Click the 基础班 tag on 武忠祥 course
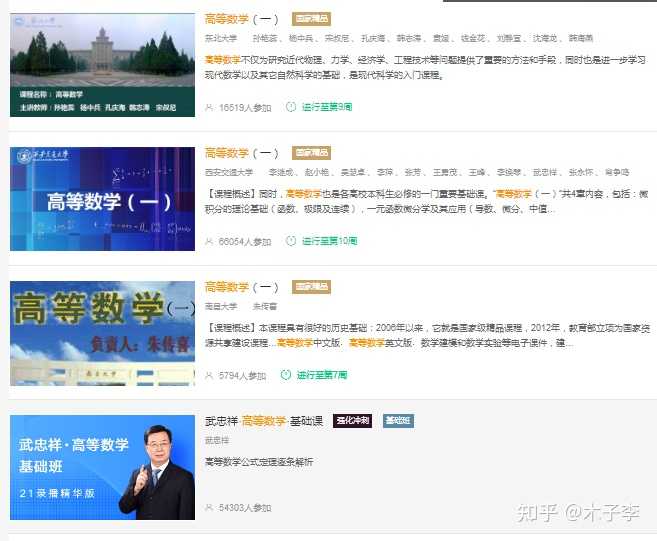The image size is (657, 541). pyautogui.click(x=398, y=421)
